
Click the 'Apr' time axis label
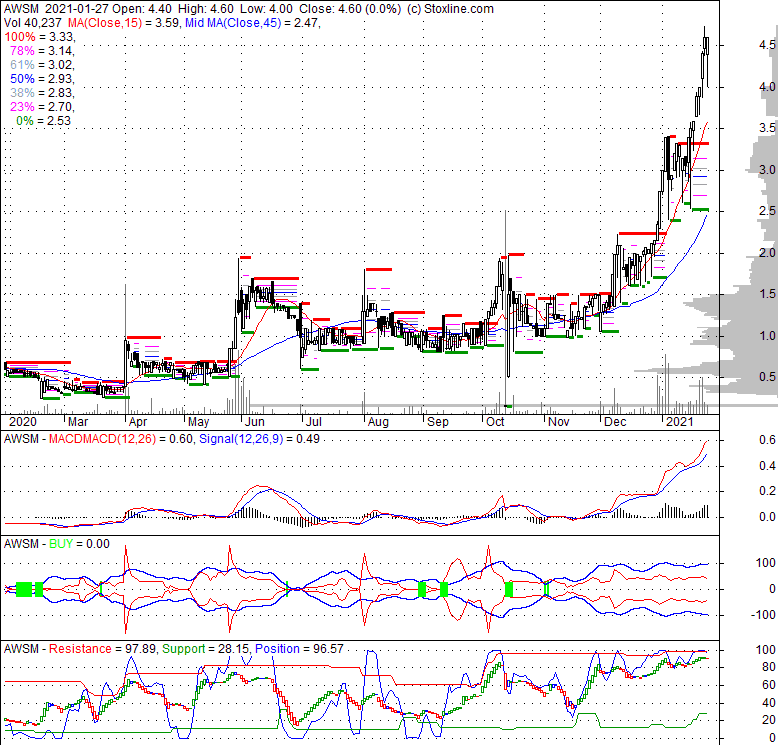(x=138, y=422)
